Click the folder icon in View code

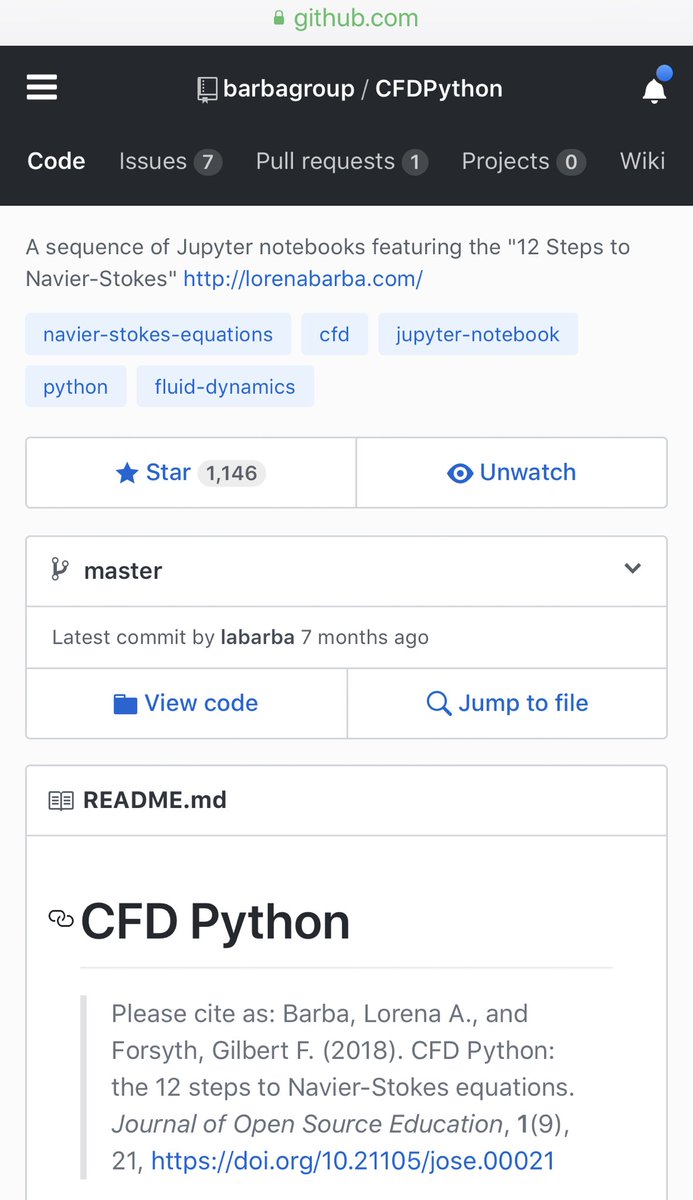[x=125, y=704]
